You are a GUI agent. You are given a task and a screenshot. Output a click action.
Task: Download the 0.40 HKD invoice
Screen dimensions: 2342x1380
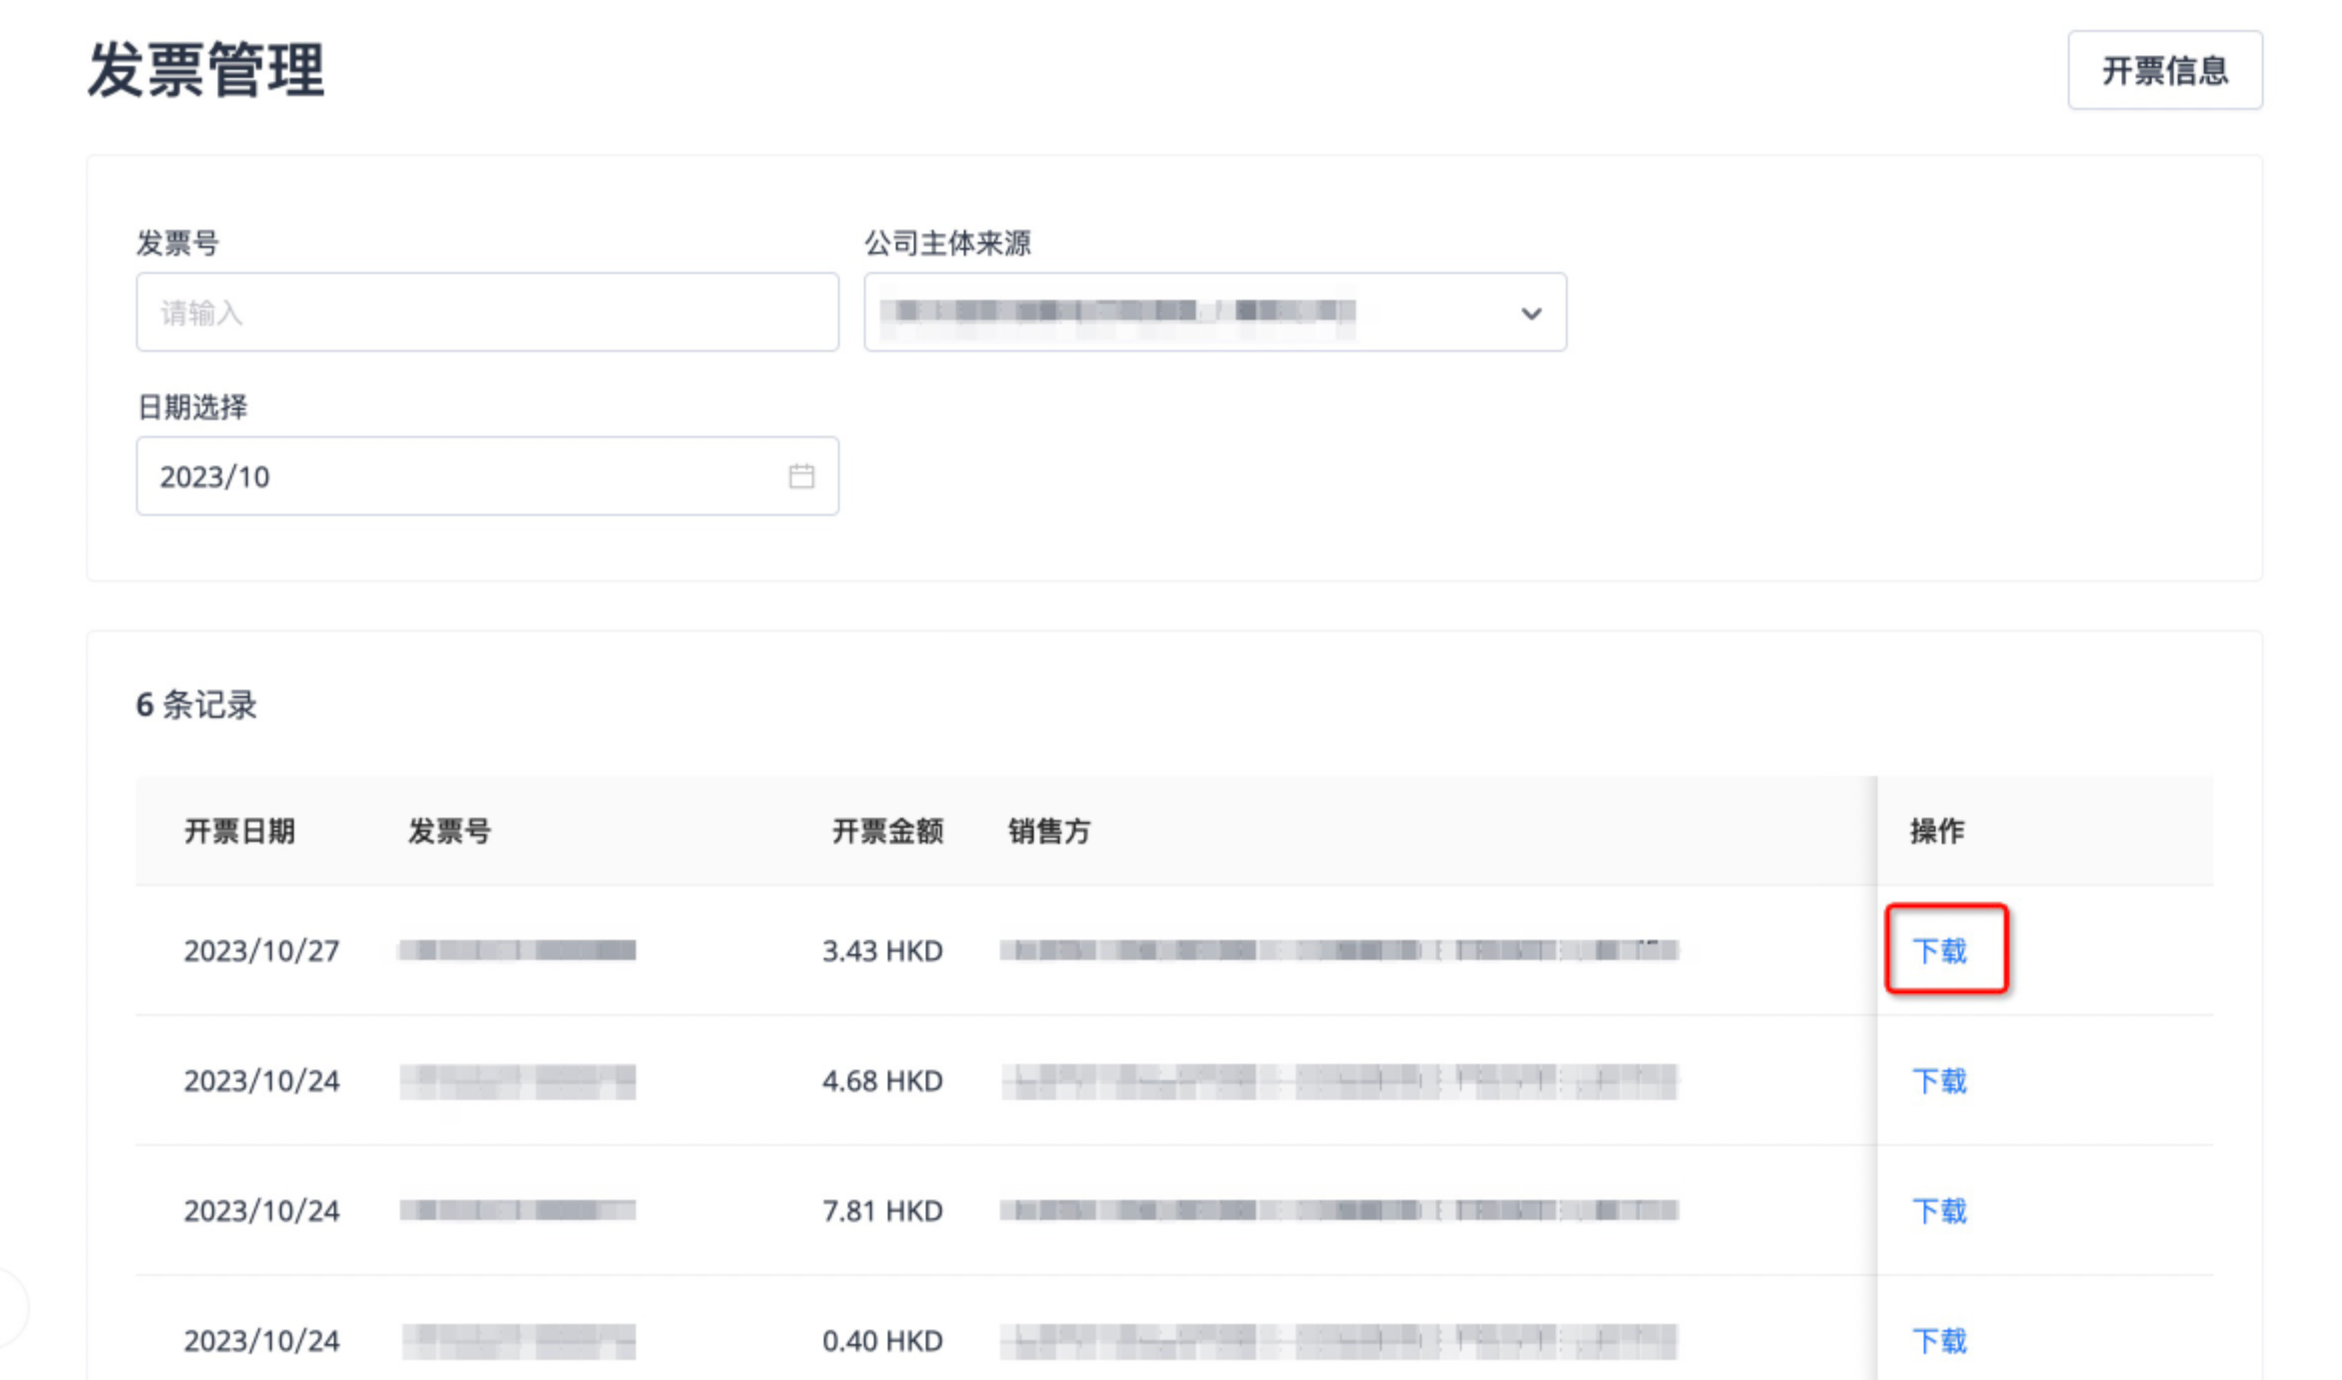pyautogui.click(x=1939, y=1341)
